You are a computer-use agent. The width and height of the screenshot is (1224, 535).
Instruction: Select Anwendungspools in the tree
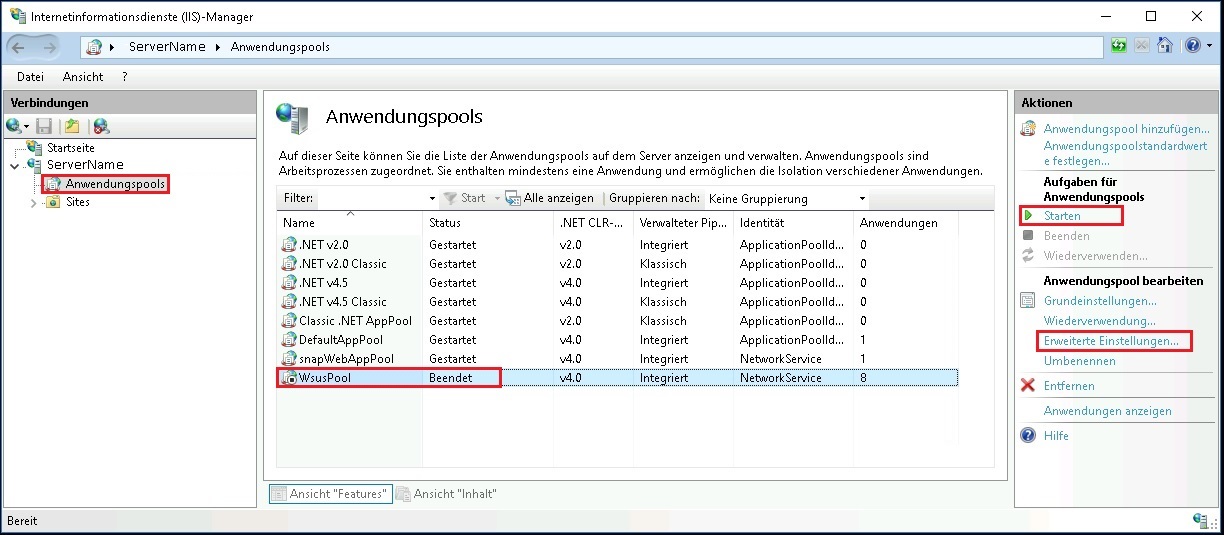(x=115, y=184)
